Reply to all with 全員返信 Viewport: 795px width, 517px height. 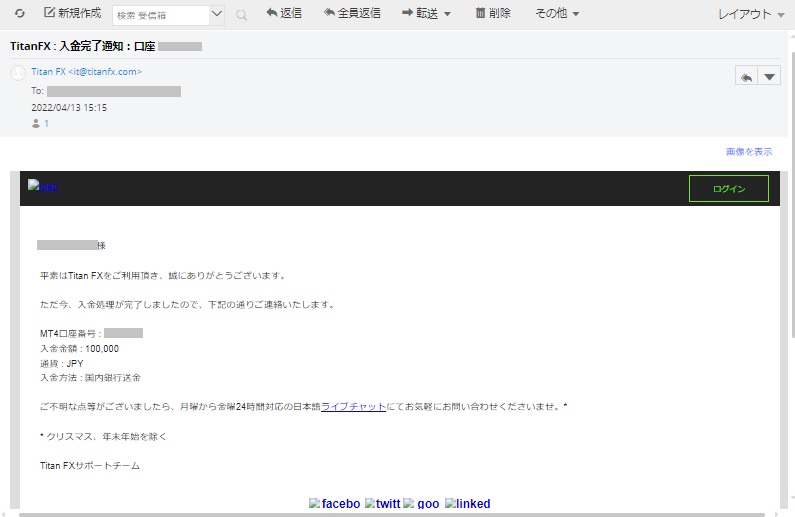[352, 13]
